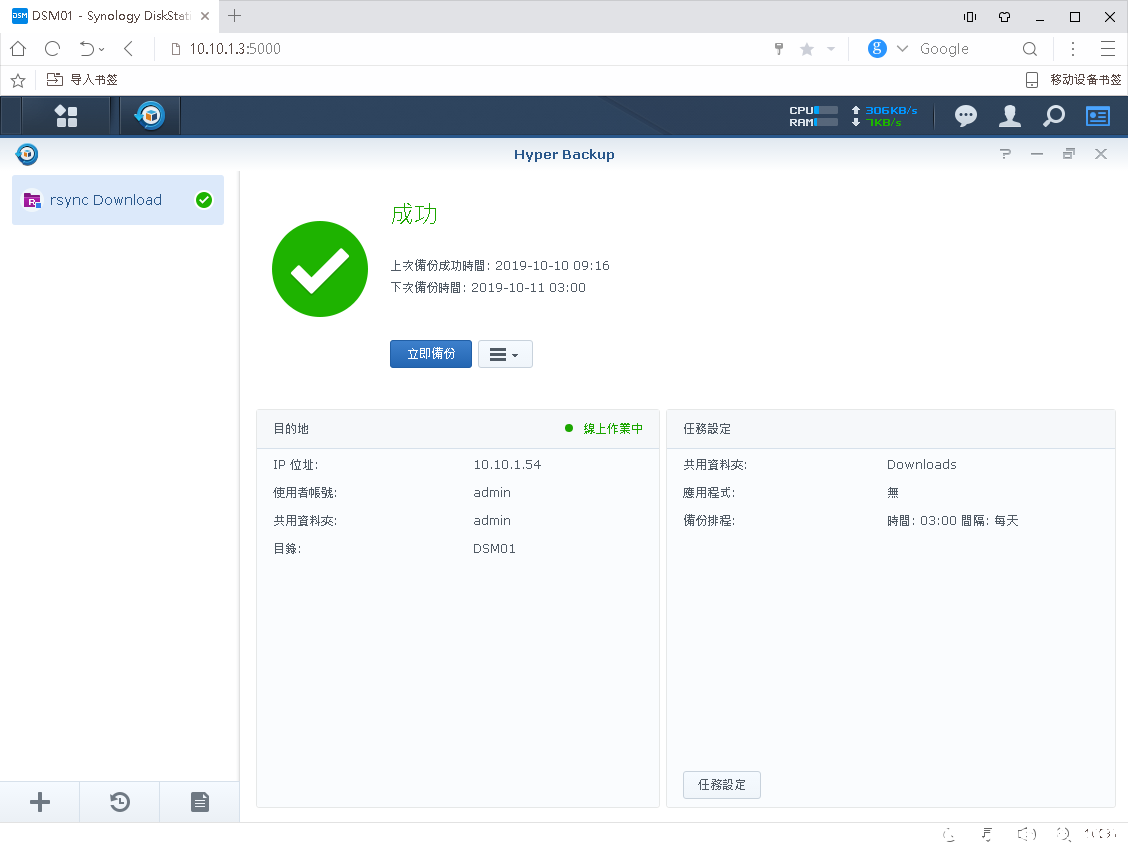Open the 导入书签 bookmarks item
1128x846 pixels.
[x=83, y=80]
